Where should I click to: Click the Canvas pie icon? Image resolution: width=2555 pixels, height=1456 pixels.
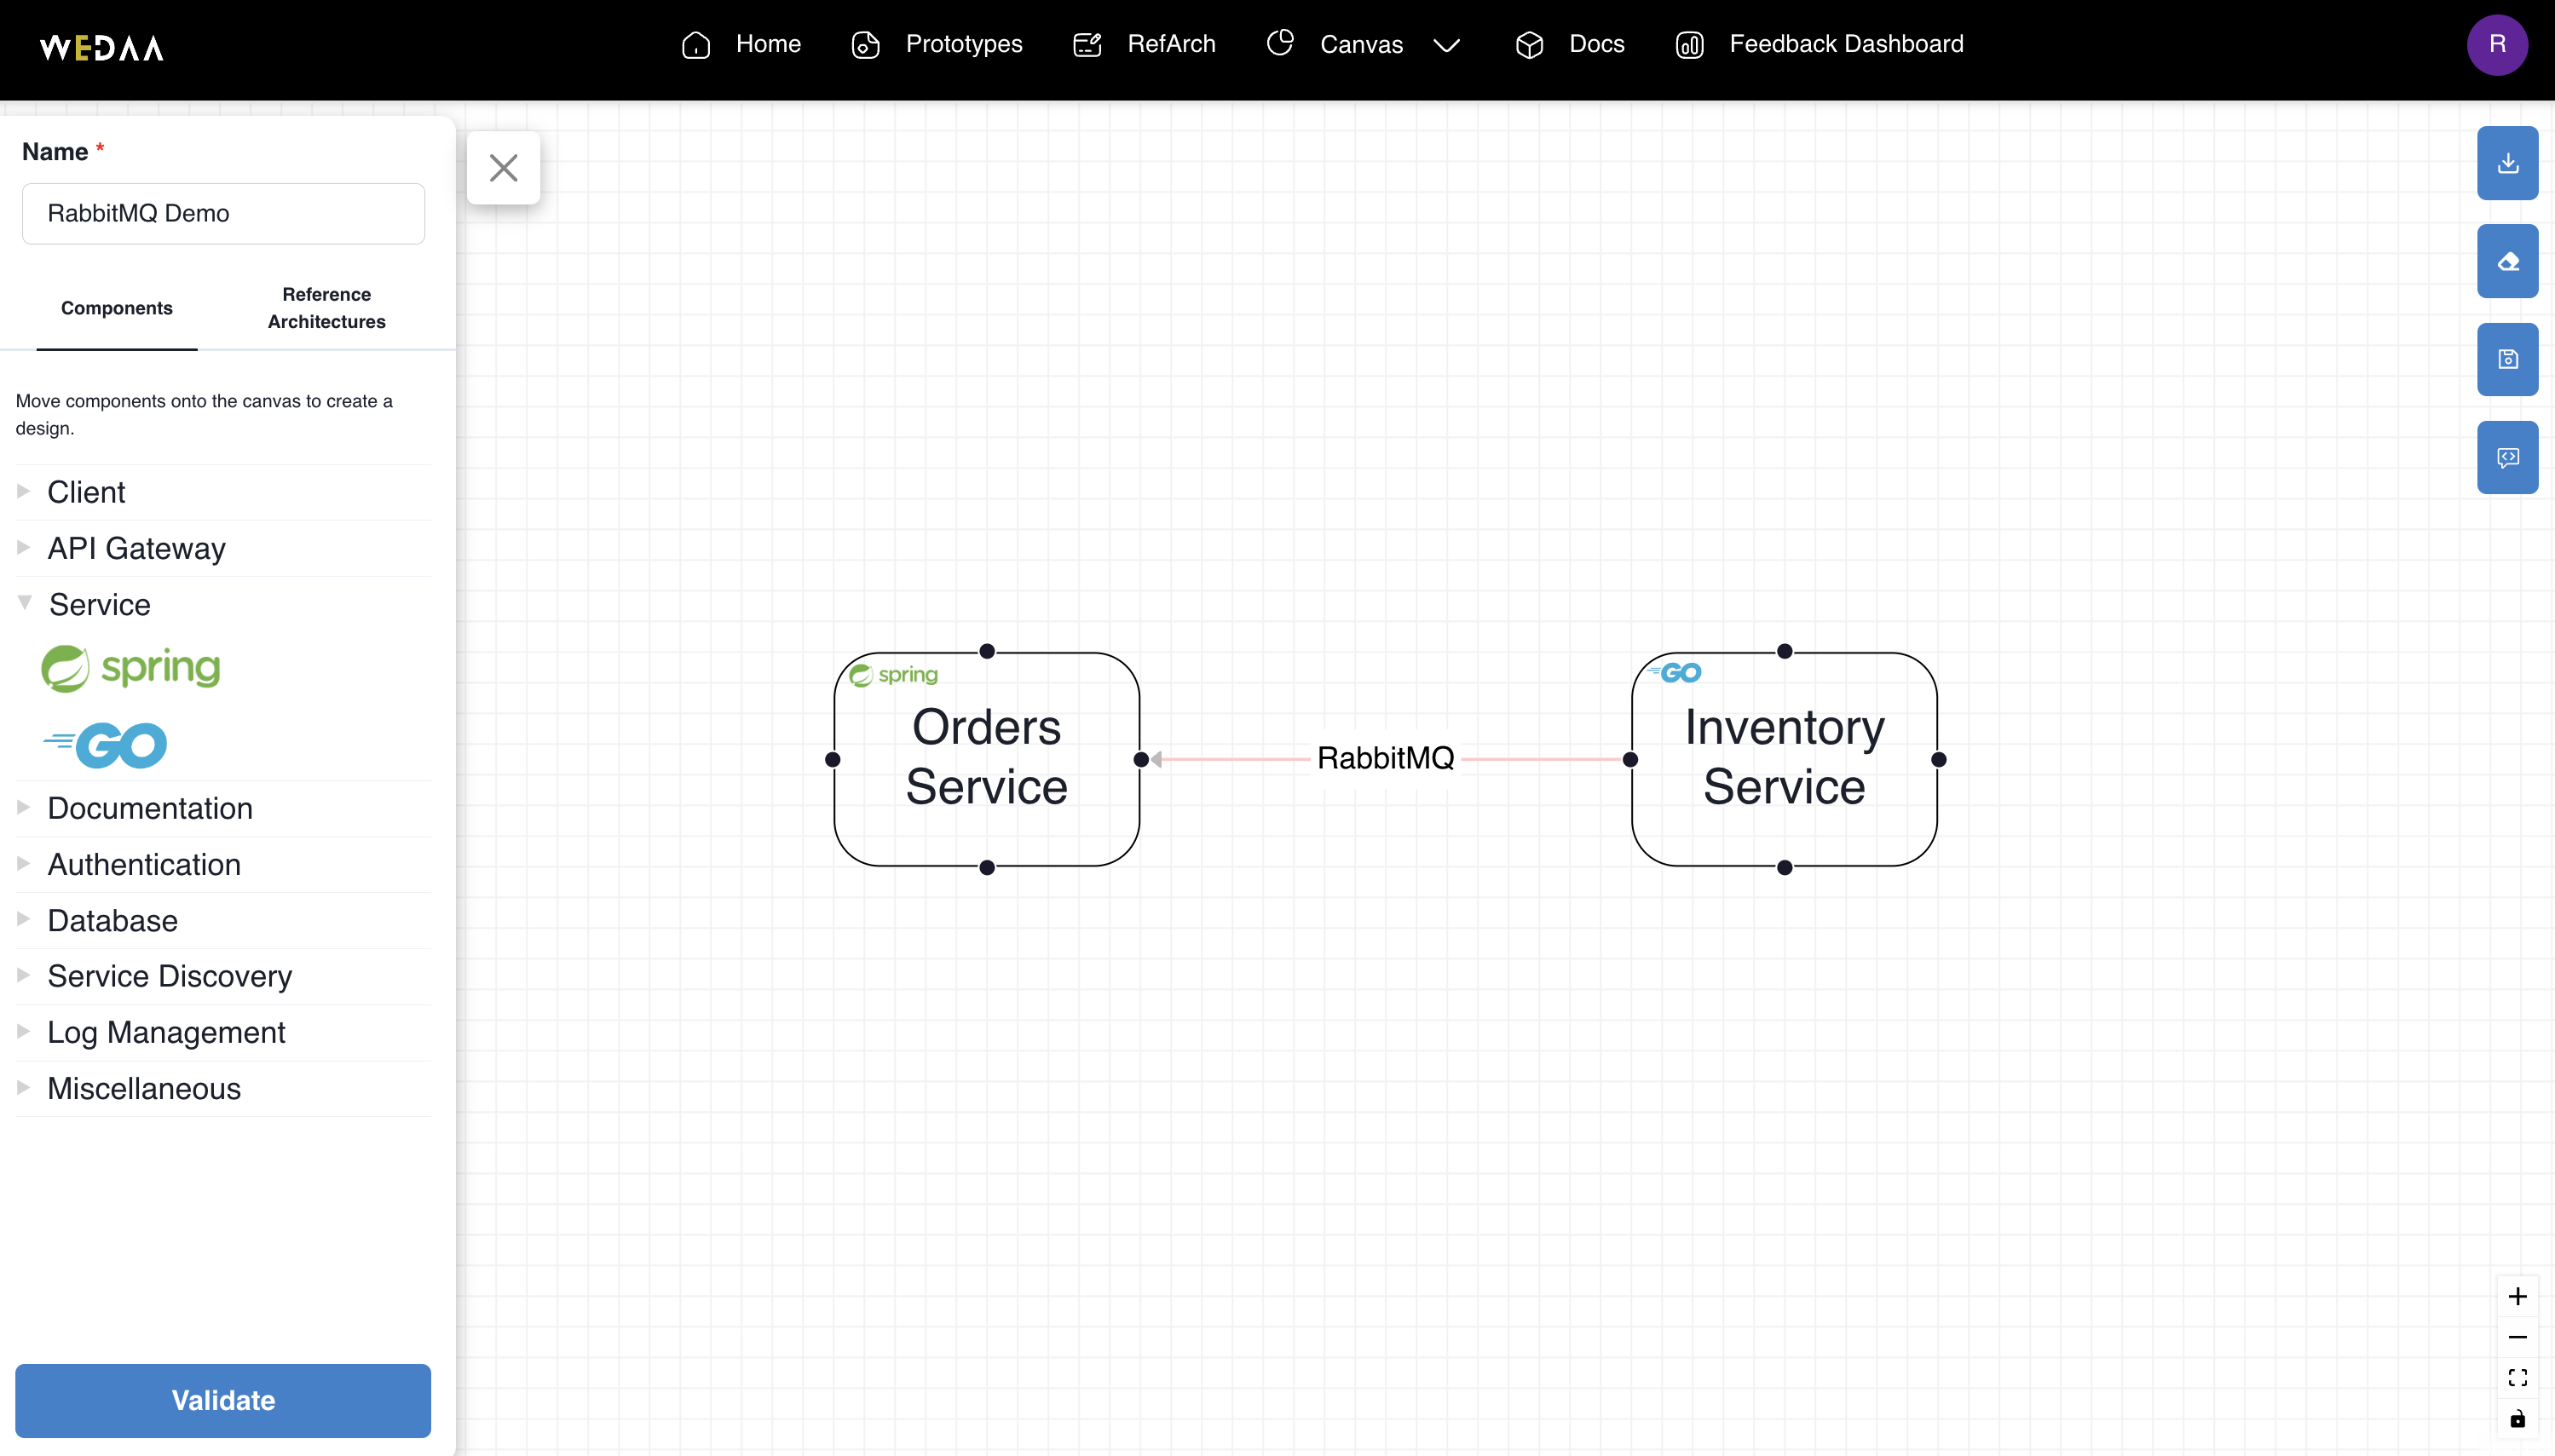(1280, 43)
